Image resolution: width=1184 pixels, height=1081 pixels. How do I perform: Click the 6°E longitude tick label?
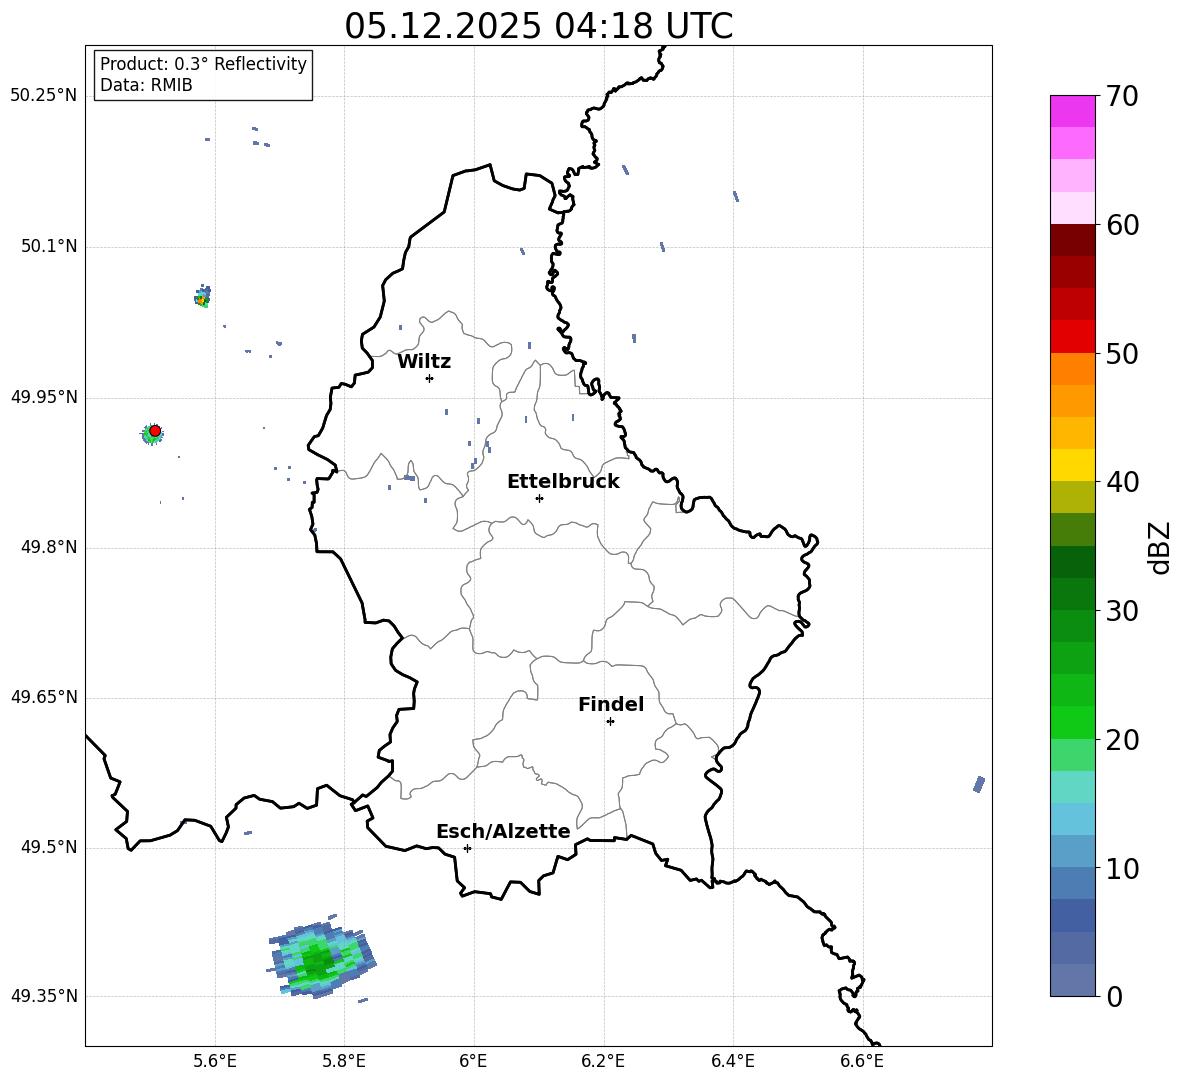(x=473, y=1061)
